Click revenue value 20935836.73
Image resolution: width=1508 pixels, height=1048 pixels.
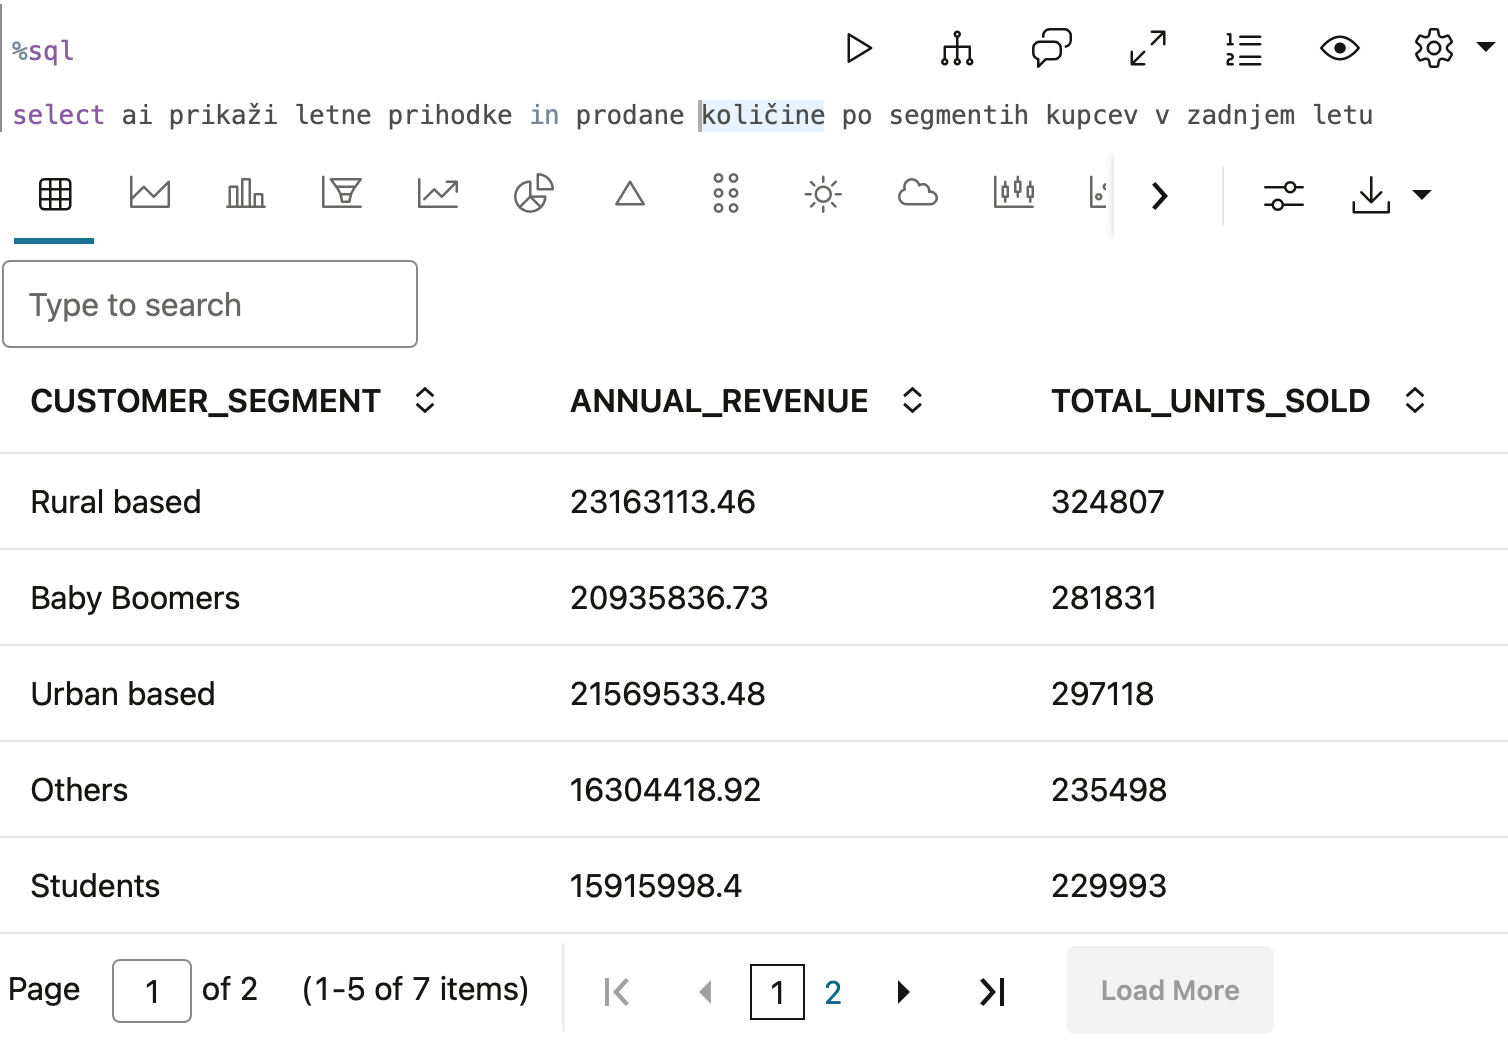click(x=669, y=597)
